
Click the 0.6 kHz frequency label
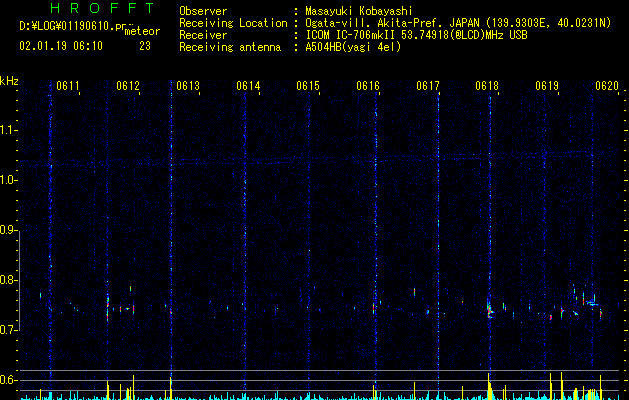click(x=8, y=380)
